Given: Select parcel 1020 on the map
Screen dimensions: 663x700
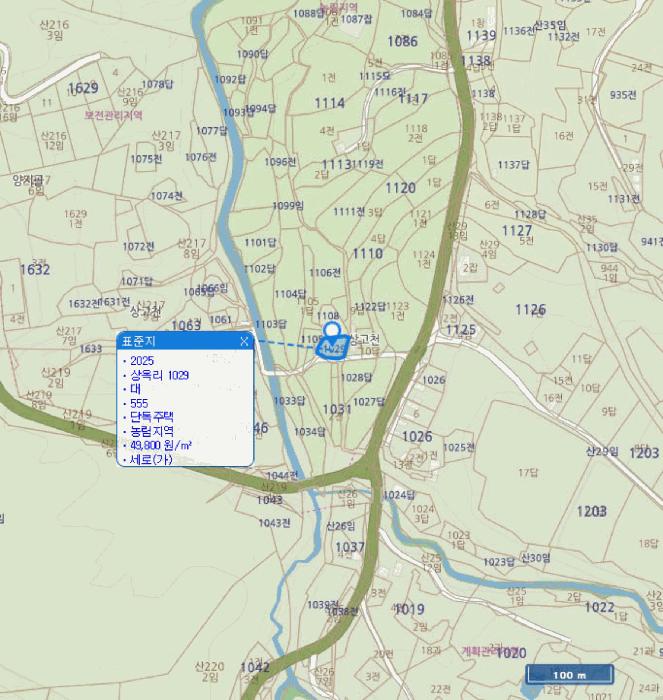Looking at the screenshot, I should [511, 654].
